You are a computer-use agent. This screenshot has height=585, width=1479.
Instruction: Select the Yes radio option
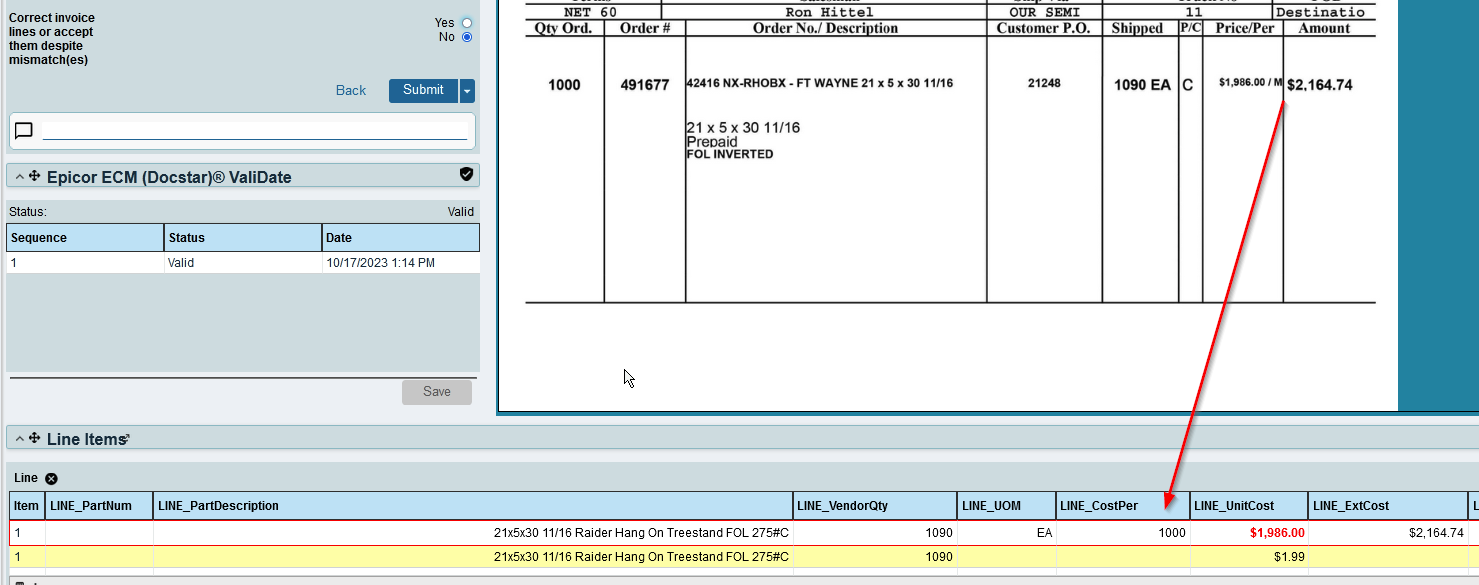466,22
